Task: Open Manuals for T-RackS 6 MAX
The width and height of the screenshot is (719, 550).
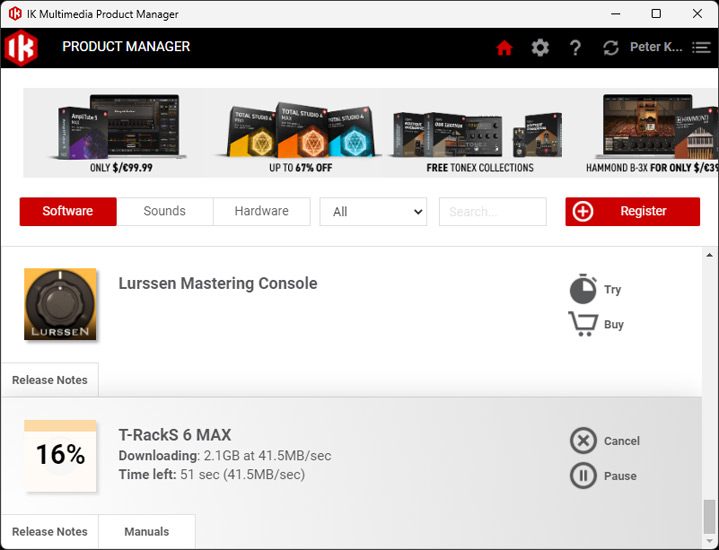Action: pyautogui.click(x=146, y=532)
